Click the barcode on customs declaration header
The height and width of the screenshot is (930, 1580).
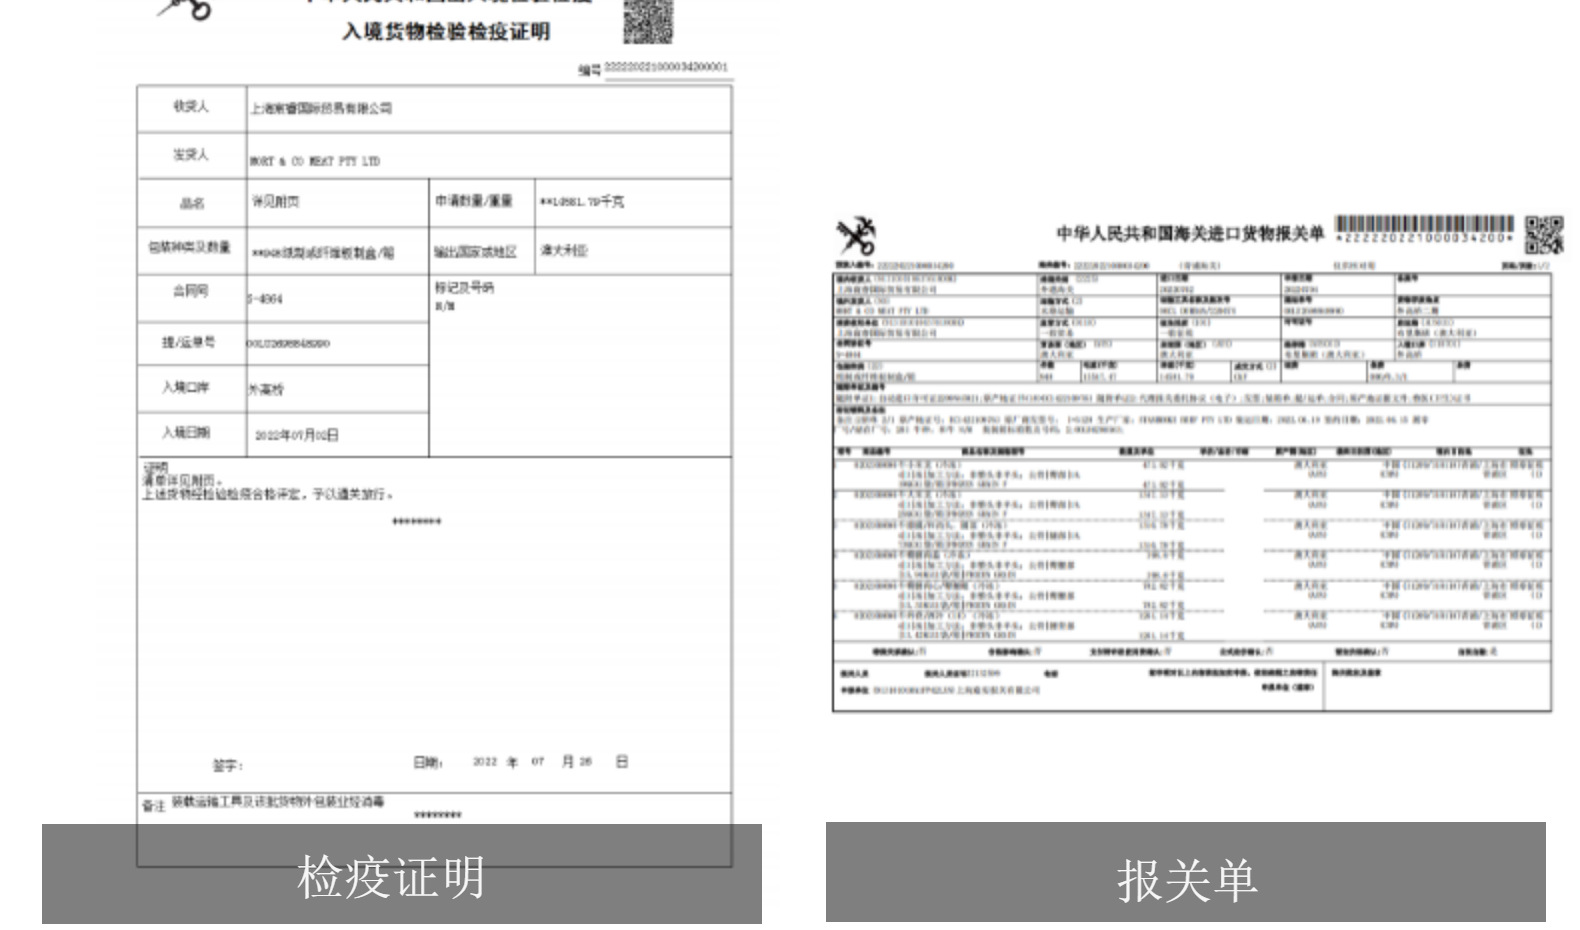(1425, 226)
